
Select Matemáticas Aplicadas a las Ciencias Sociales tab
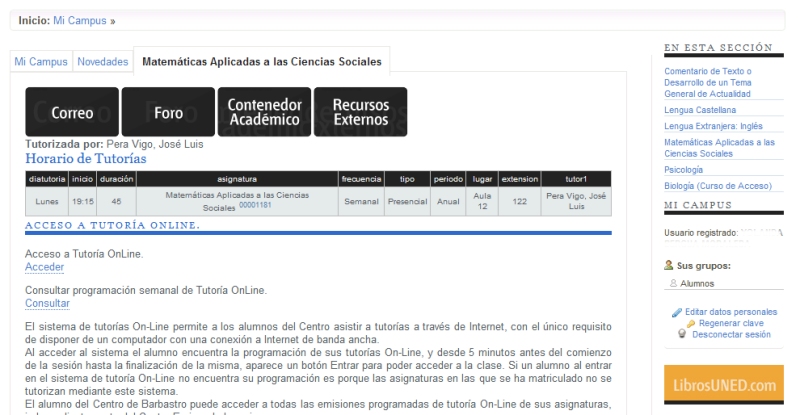(261, 62)
